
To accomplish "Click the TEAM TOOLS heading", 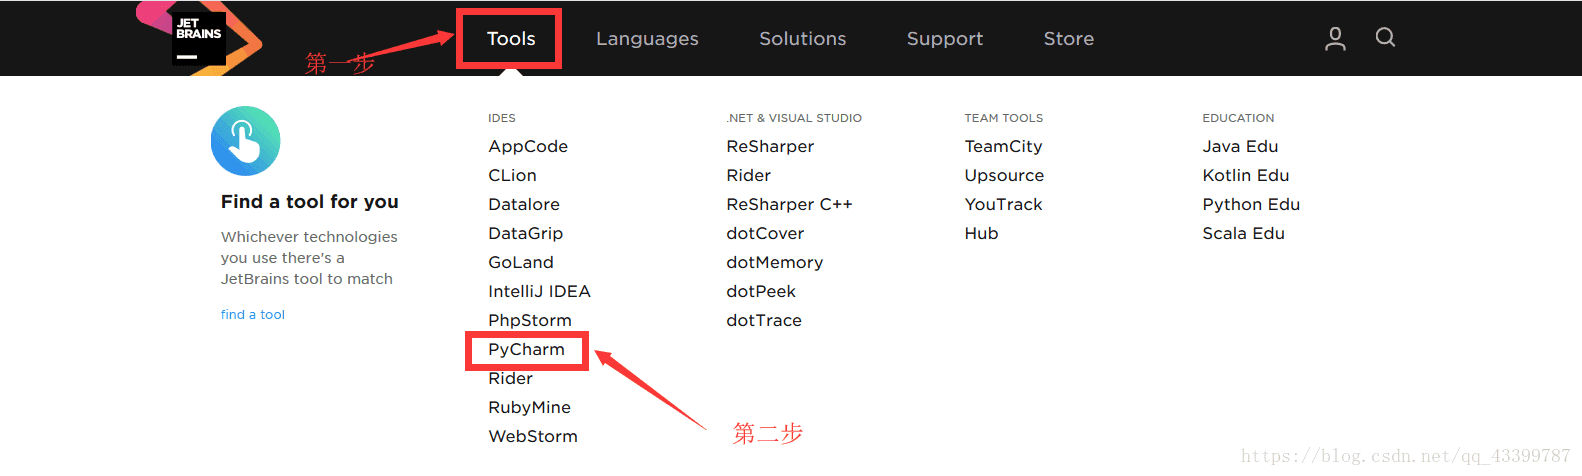I will tap(1003, 118).
